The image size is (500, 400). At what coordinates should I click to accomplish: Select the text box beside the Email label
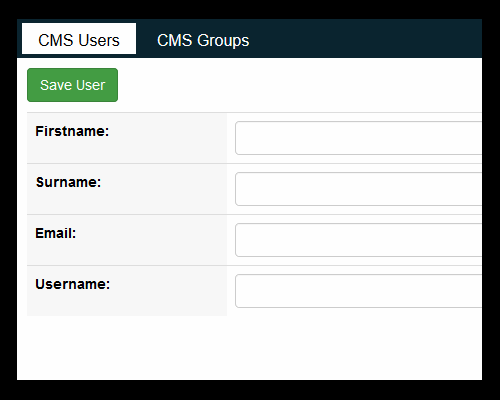point(358,240)
